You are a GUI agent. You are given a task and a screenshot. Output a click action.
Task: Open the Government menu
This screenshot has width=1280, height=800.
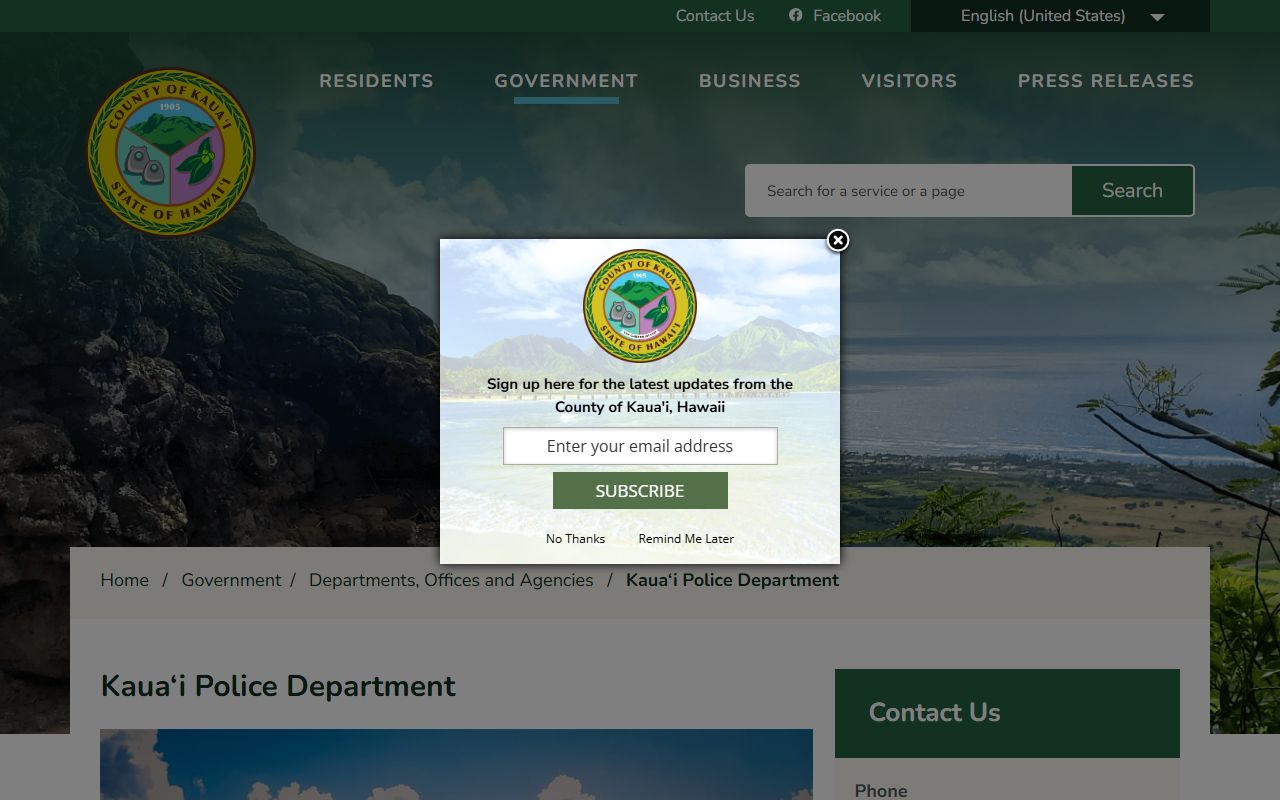566,81
